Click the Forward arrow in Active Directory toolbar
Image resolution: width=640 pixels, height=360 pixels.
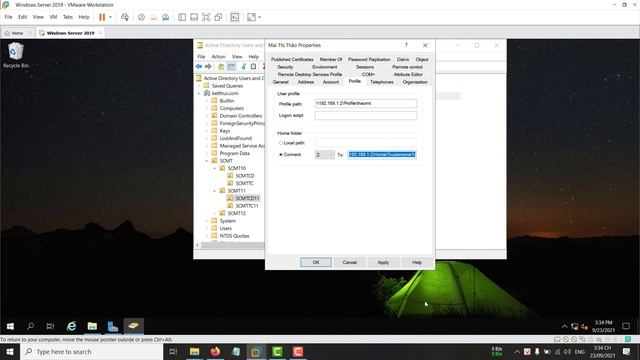208,67
